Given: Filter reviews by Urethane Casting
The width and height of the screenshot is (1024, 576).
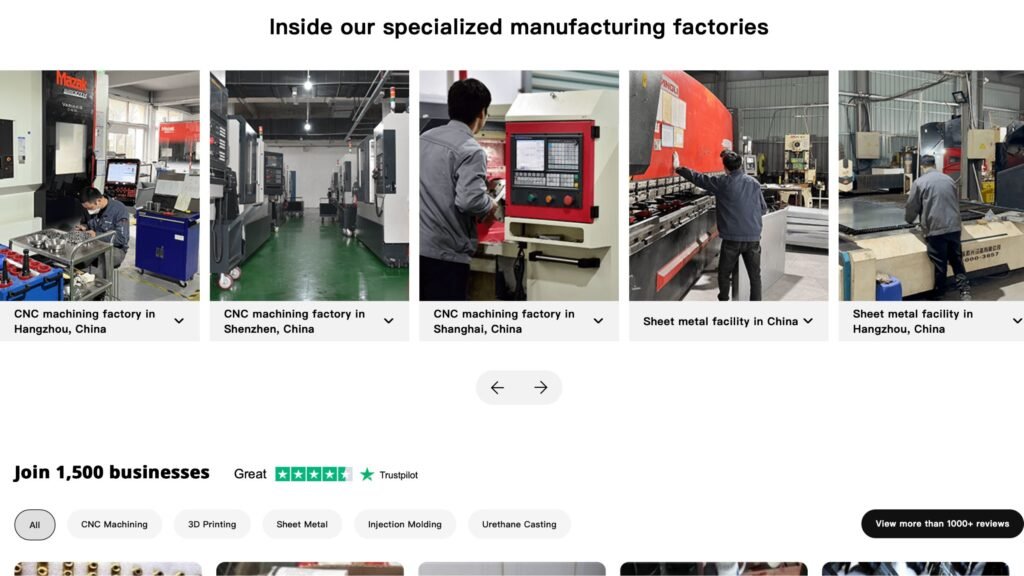Looking at the screenshot, I should (x=519, y=524).
